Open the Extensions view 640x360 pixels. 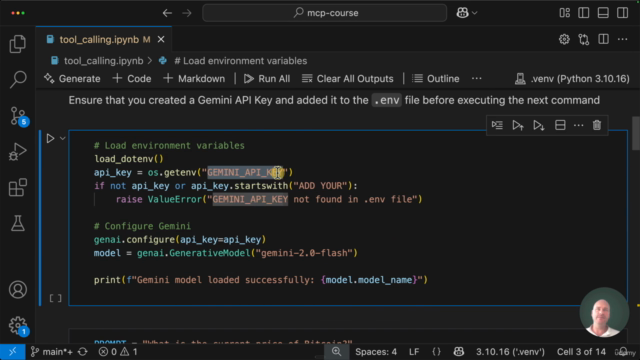point(18,187)
